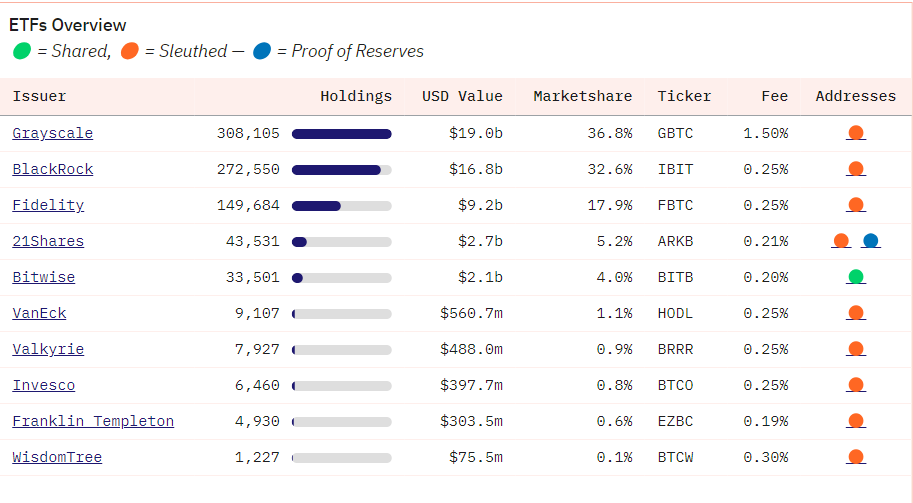Click Fidelity's orange address dot
913x503 pixels.
point(855,205)
